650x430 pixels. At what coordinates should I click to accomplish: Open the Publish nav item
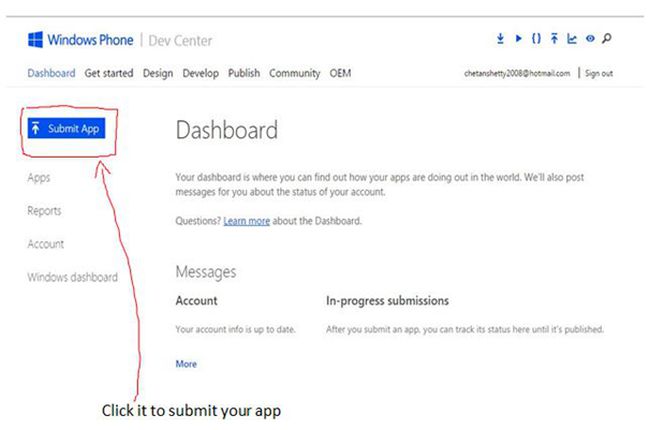click(244, 73)
